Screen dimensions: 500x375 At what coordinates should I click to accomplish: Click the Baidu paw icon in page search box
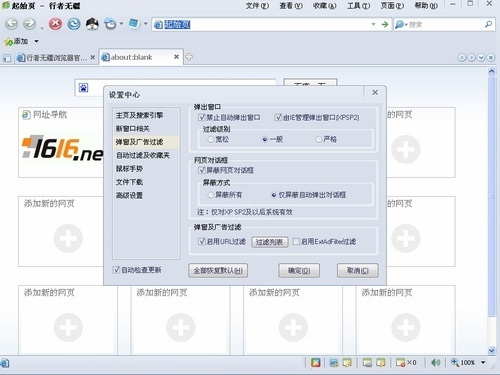pos(83,88)
